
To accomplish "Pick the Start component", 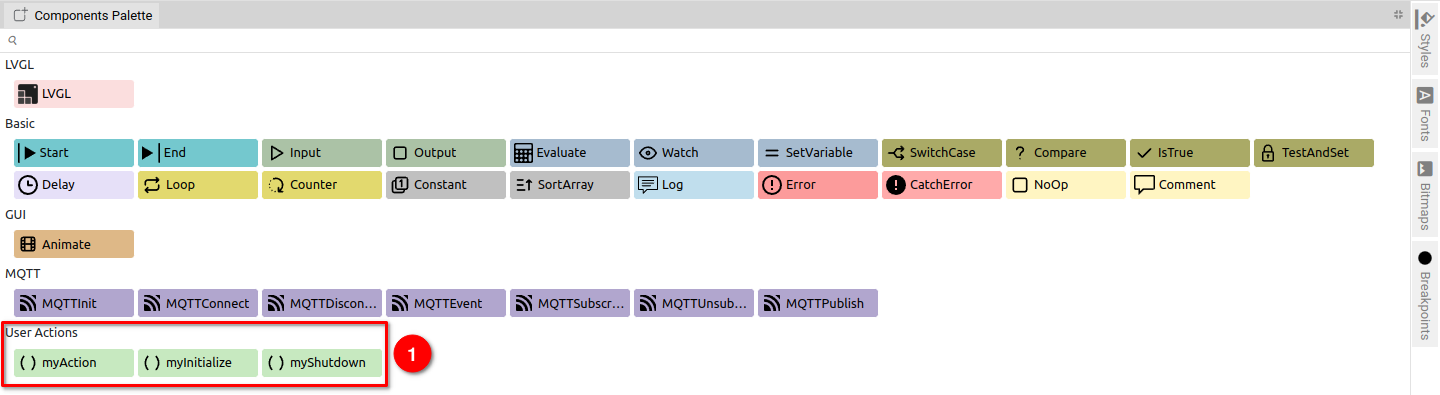I will point(74,153).
